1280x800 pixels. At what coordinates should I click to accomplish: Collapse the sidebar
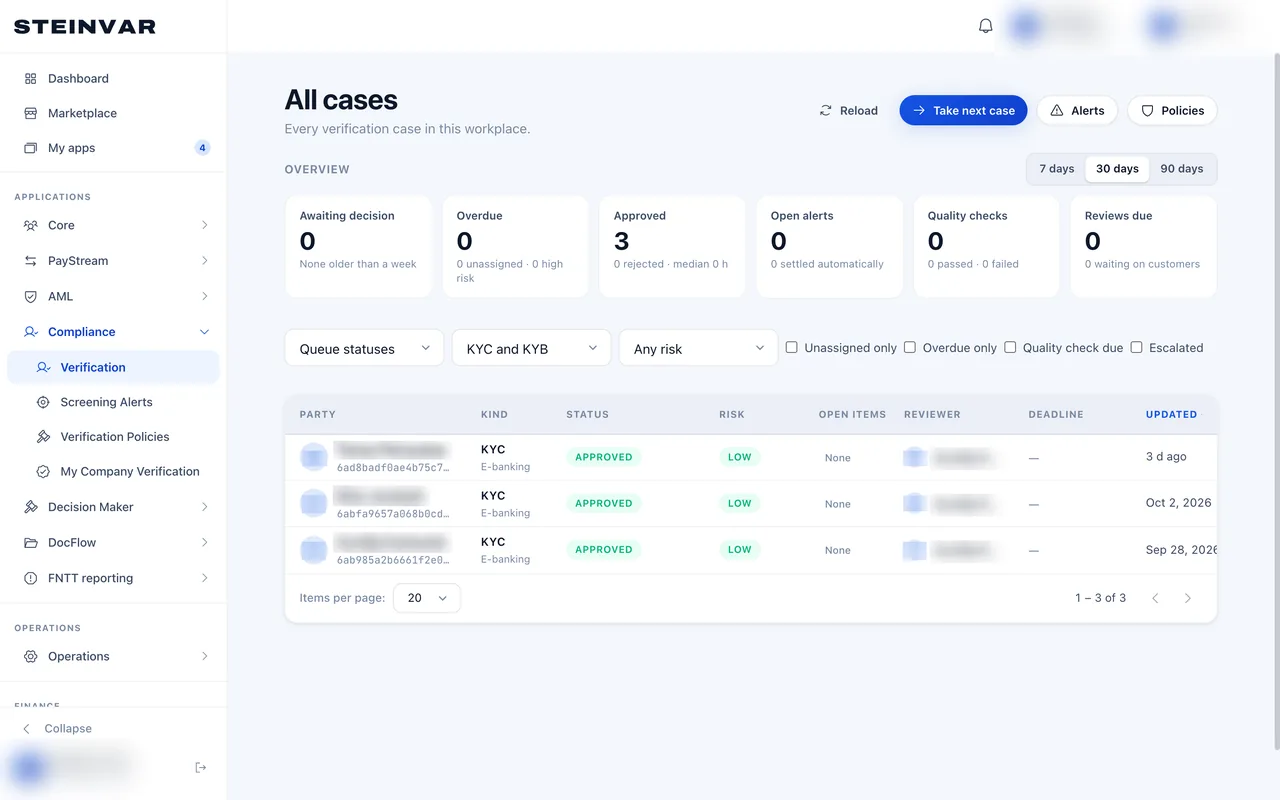click(x=58, y=729)
